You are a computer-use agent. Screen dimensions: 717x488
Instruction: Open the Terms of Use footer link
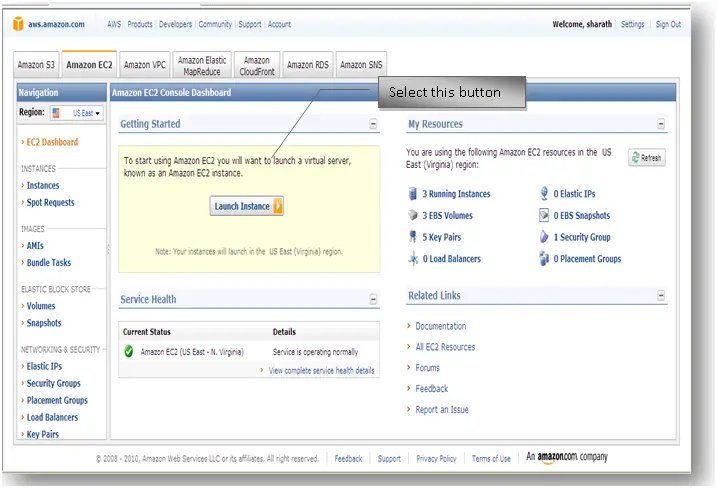[x=491, y=459]
